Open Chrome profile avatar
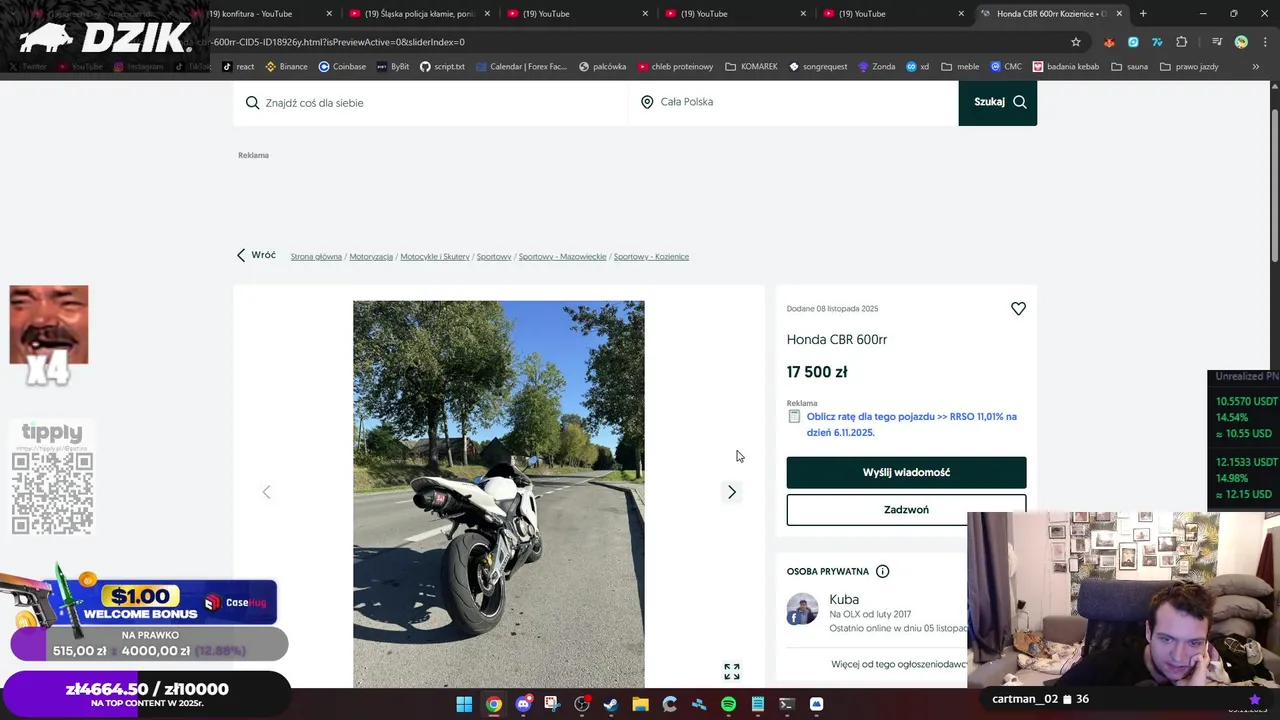The image size is (1280, 720). point(1241,42)
